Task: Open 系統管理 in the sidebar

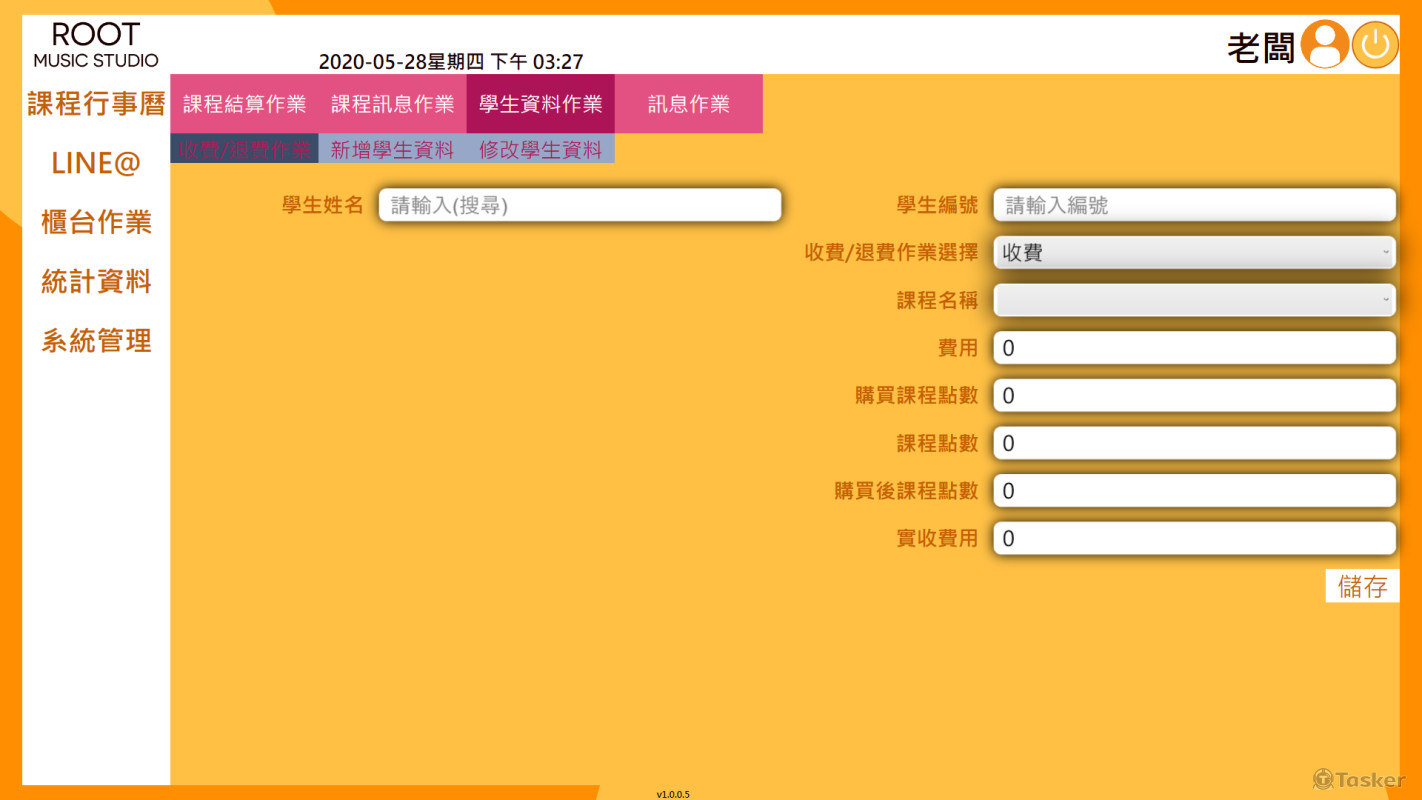Action: (x=96, y=341)
